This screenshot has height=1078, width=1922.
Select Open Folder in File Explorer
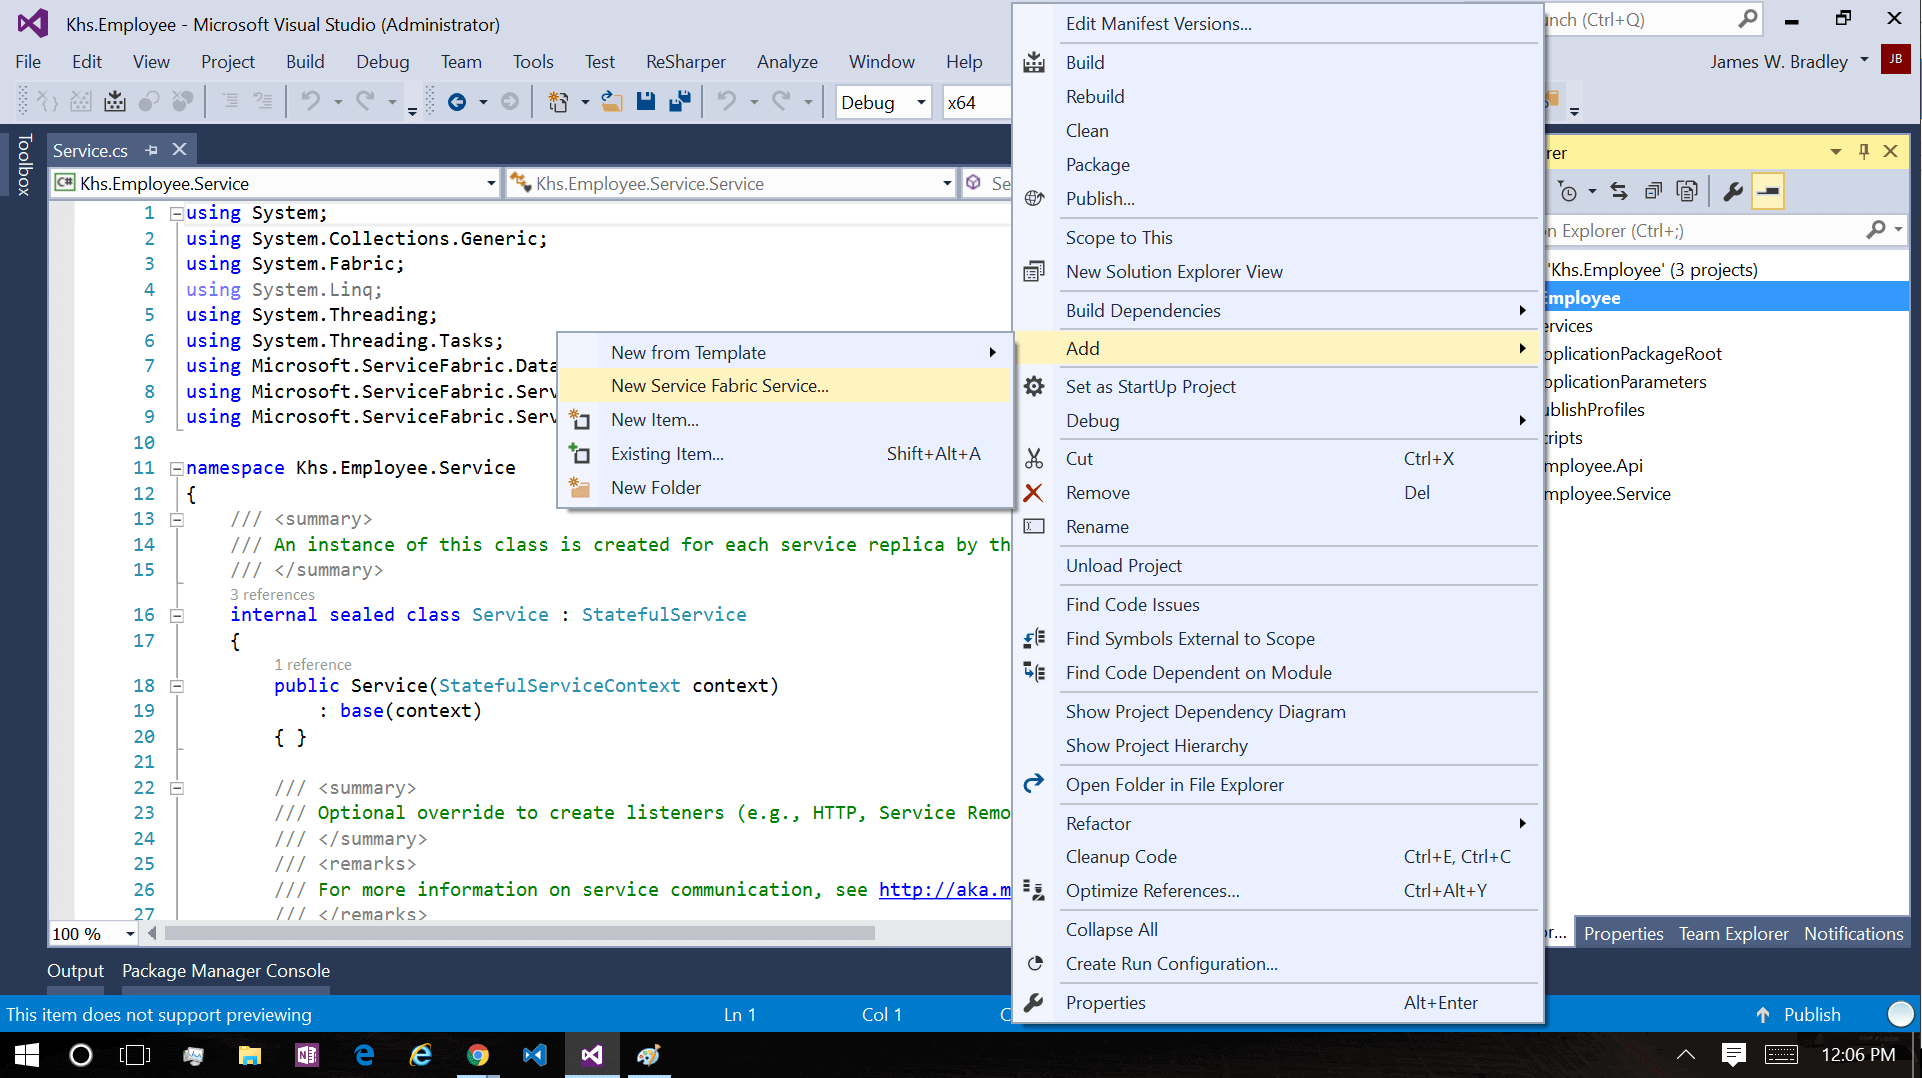click(1277, 785)
